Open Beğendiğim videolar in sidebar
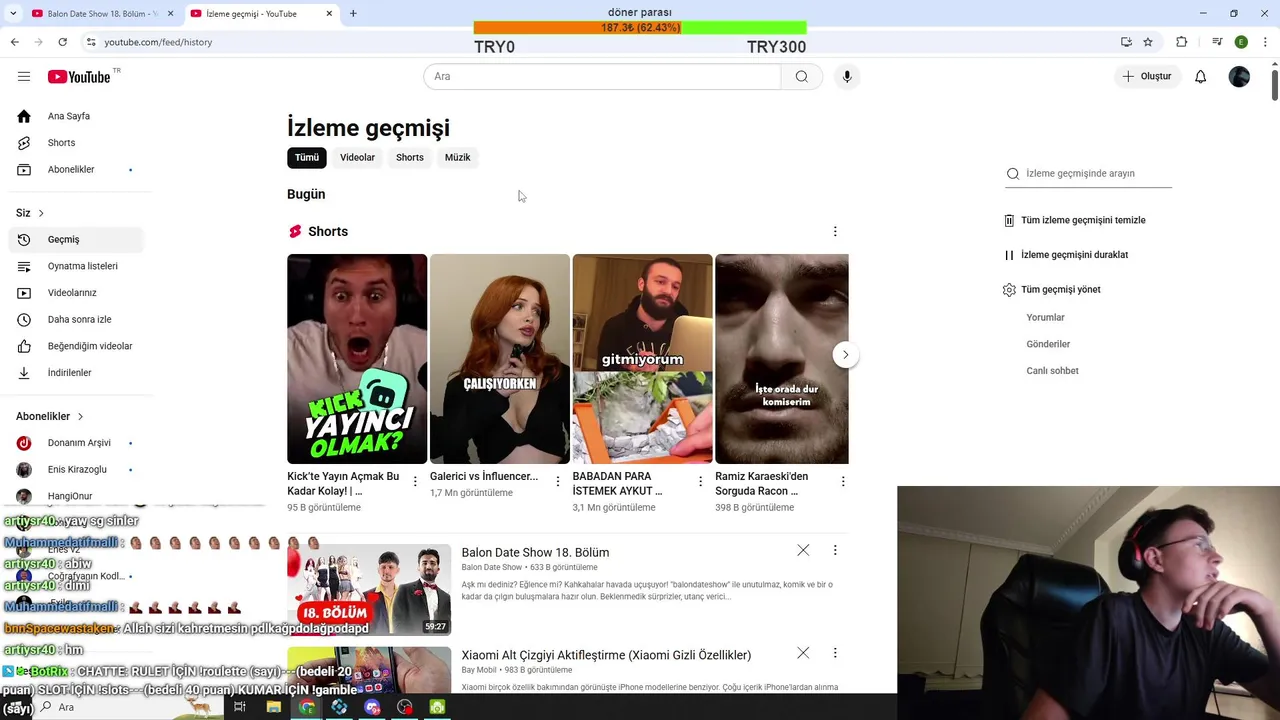The width and height of the screenshot is (1280, 720). [x=76, y=346]
